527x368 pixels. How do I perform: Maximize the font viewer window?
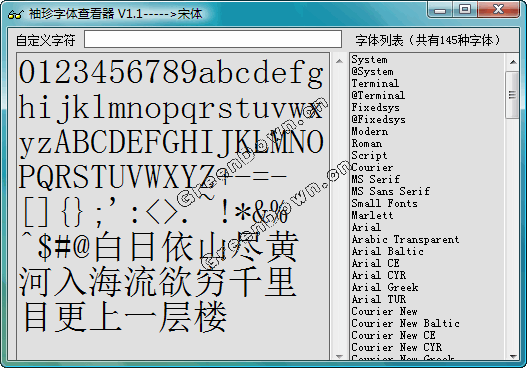coord(464,9)
